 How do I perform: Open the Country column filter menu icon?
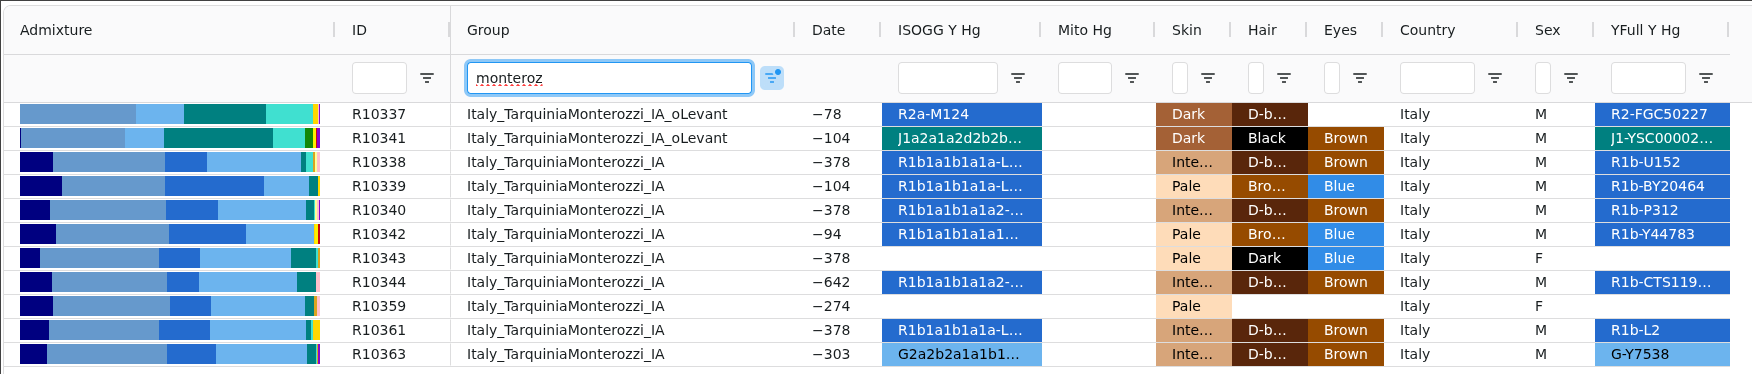(x=1495, y=78)
